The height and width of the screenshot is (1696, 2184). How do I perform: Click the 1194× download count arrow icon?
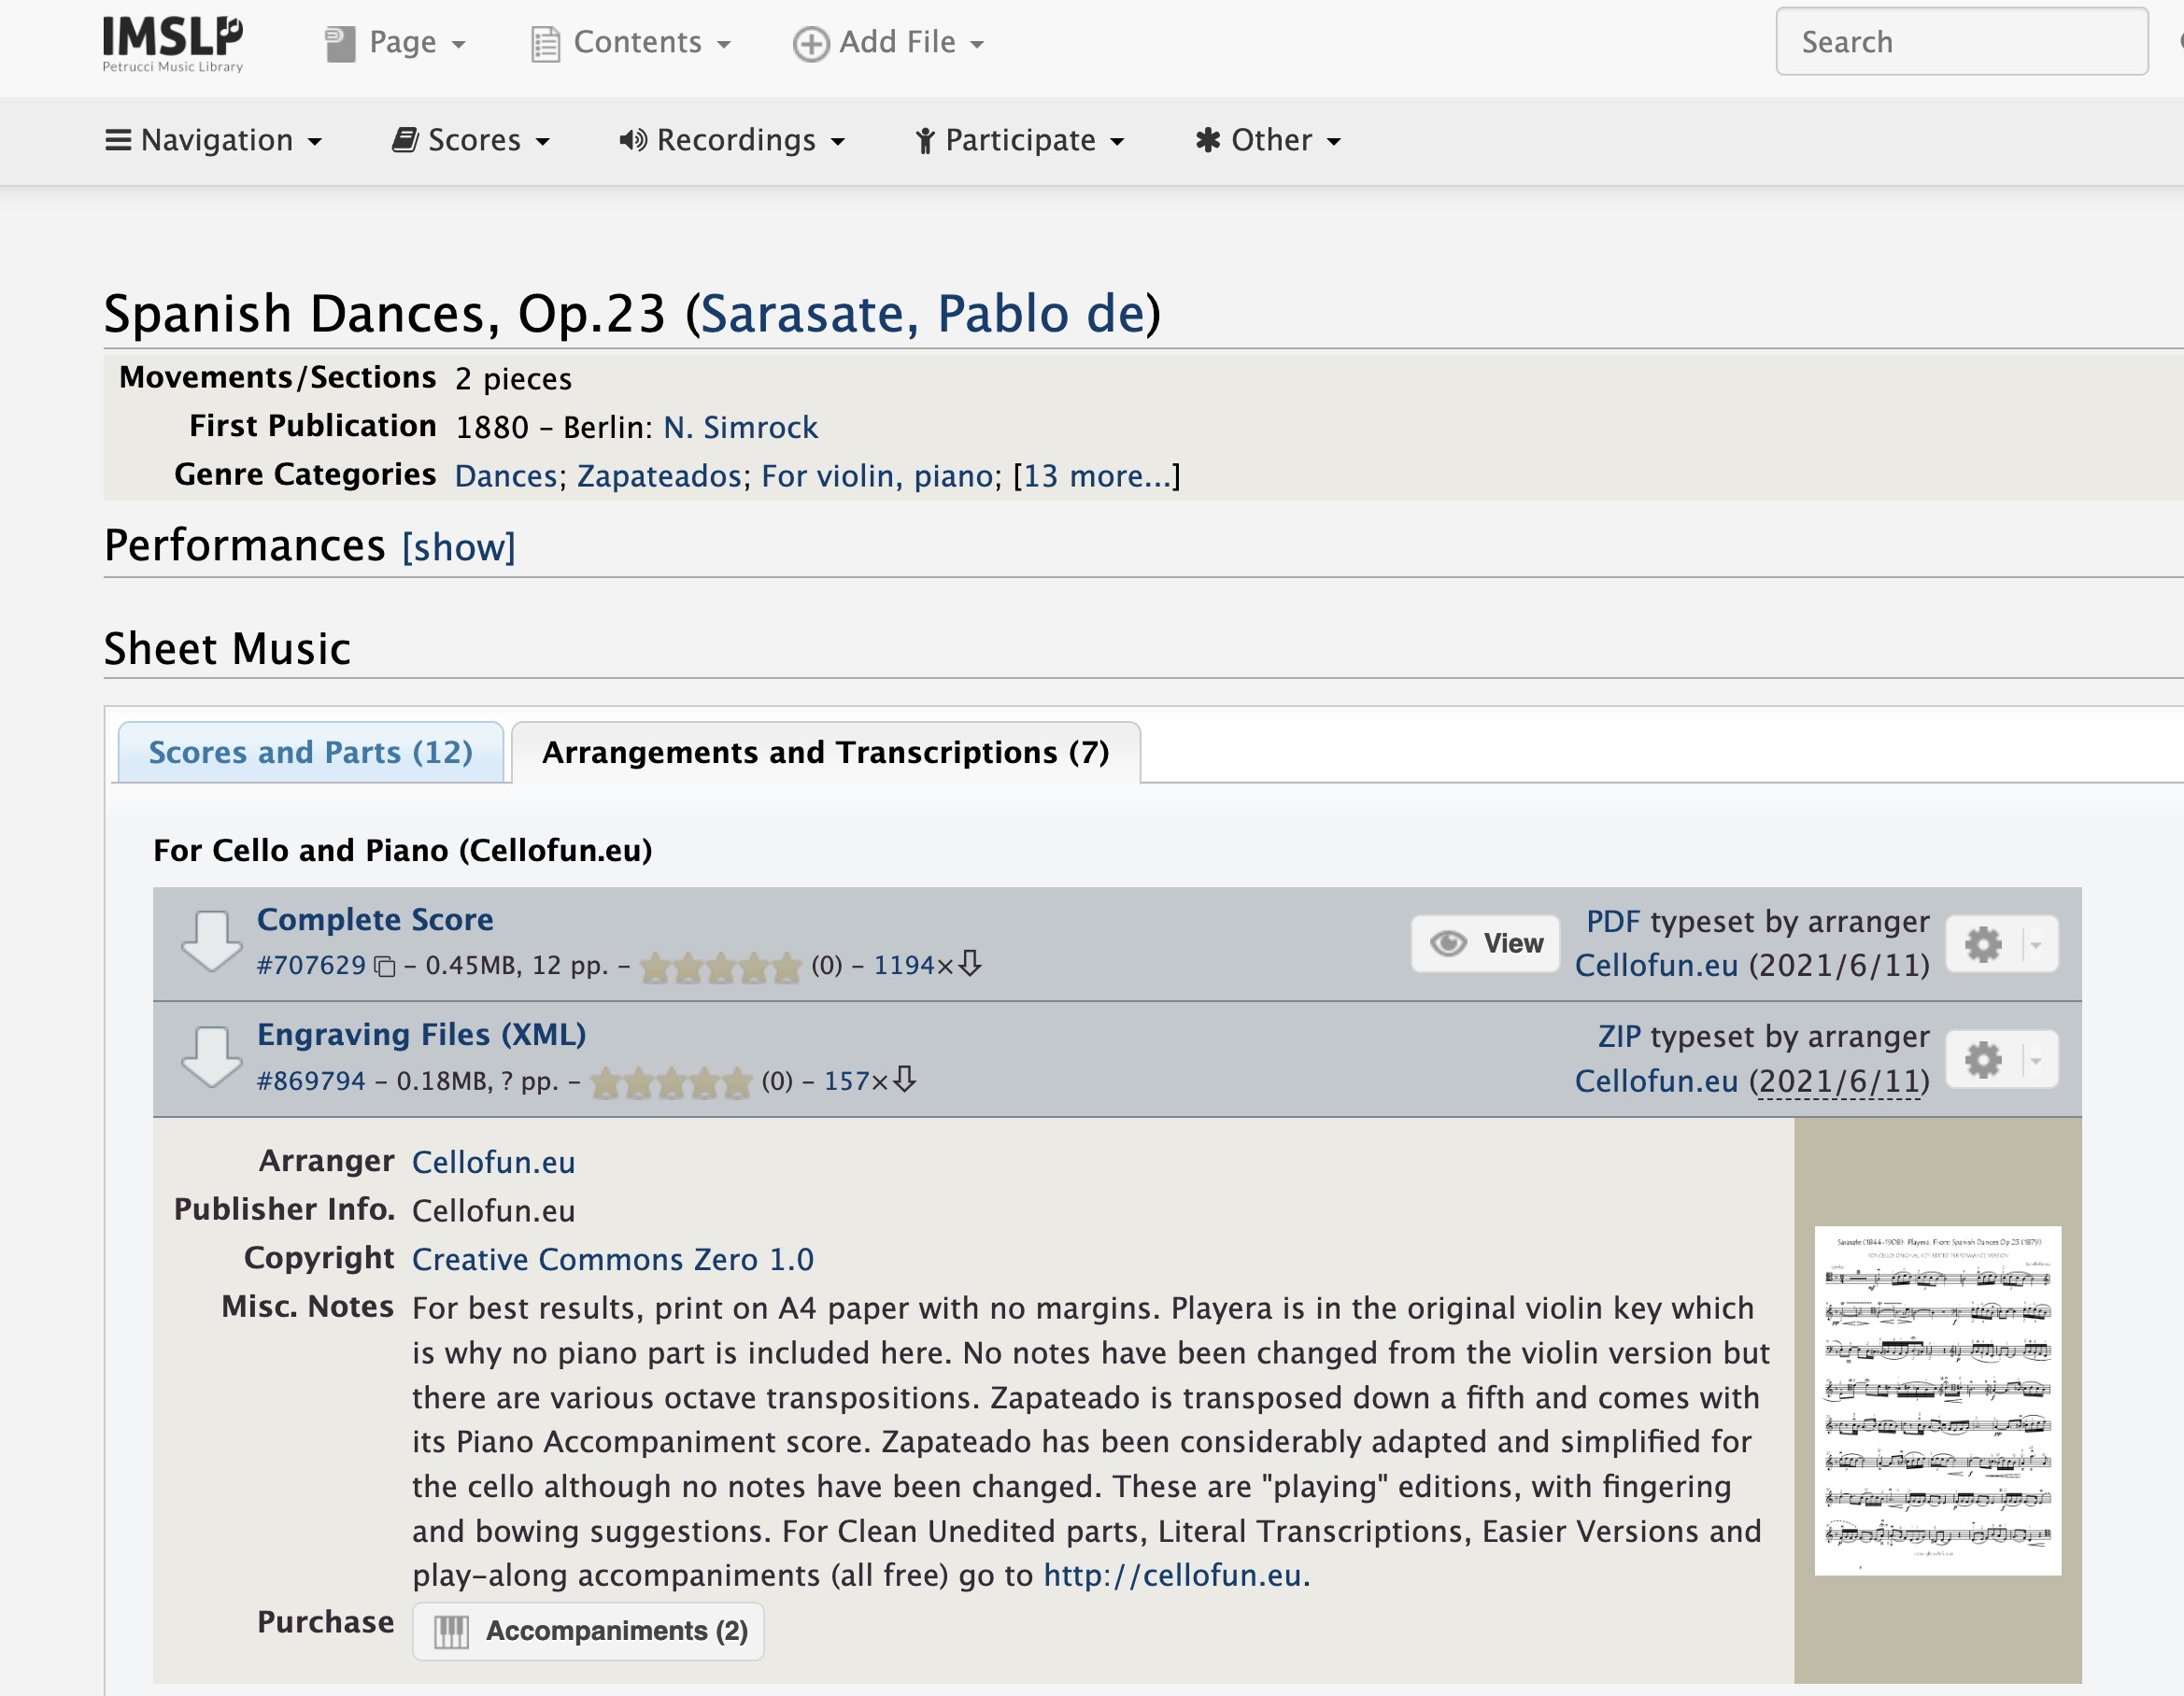point(970,964)
